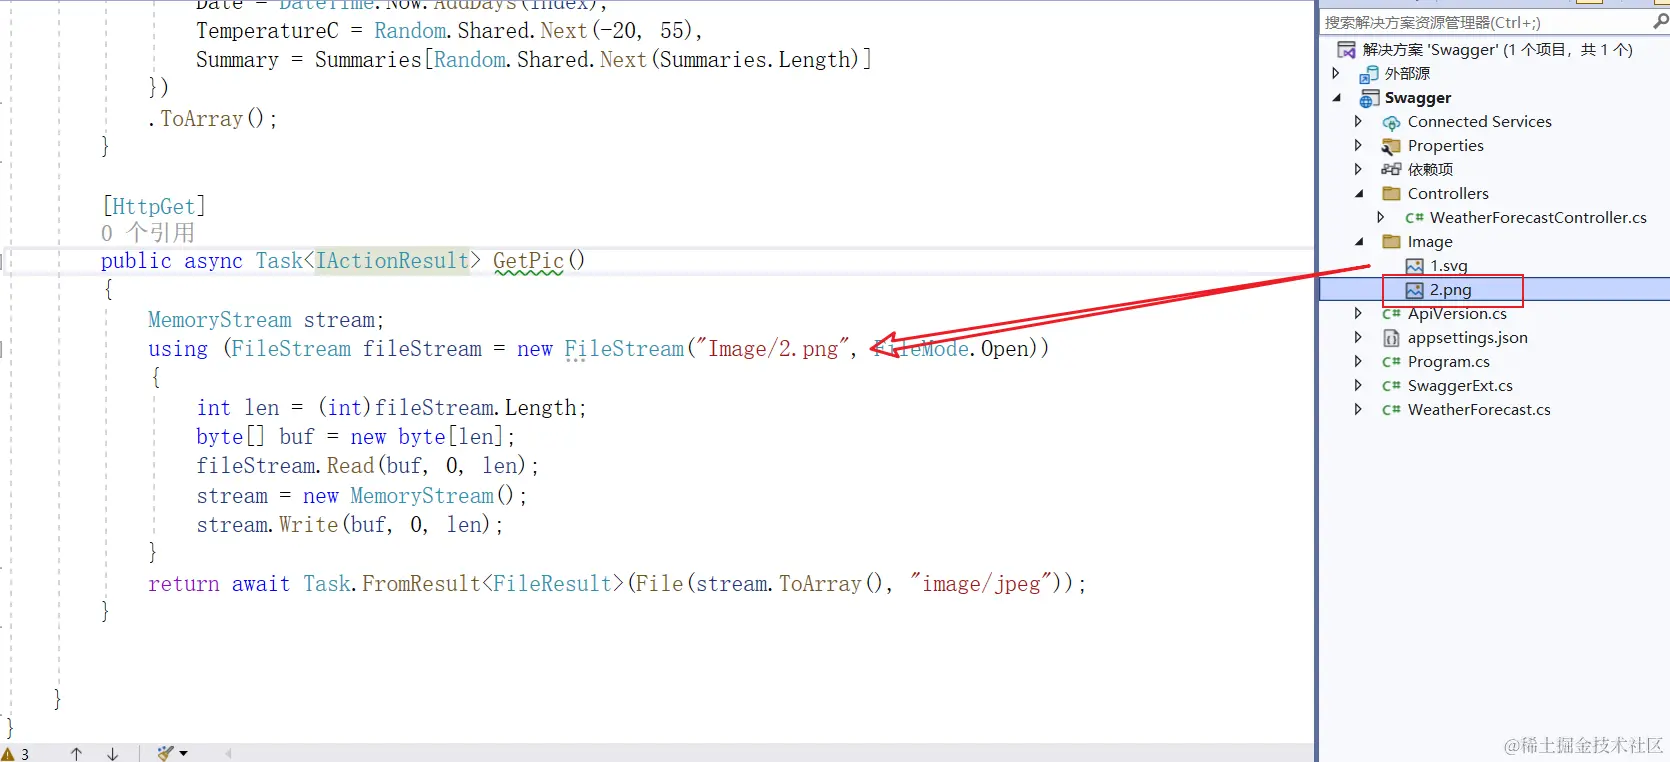Expand the 依赖项 node
The image size is (1670, 762).
[x=1358, y=169]
